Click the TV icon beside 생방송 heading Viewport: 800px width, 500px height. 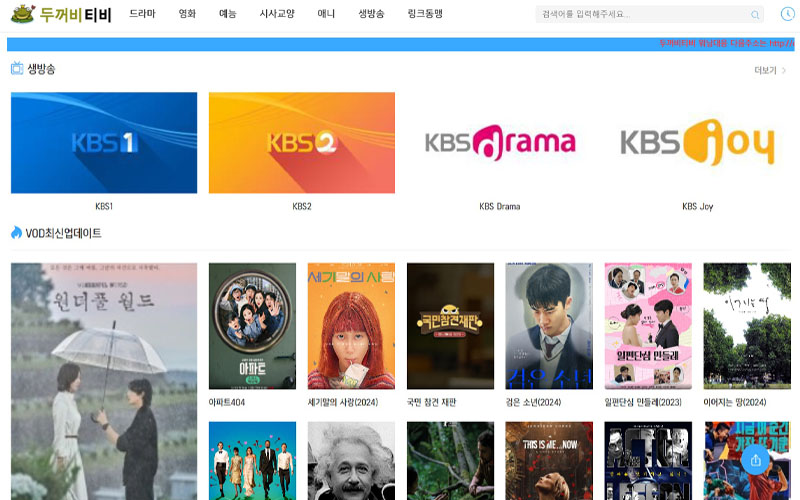coord(17,68)
